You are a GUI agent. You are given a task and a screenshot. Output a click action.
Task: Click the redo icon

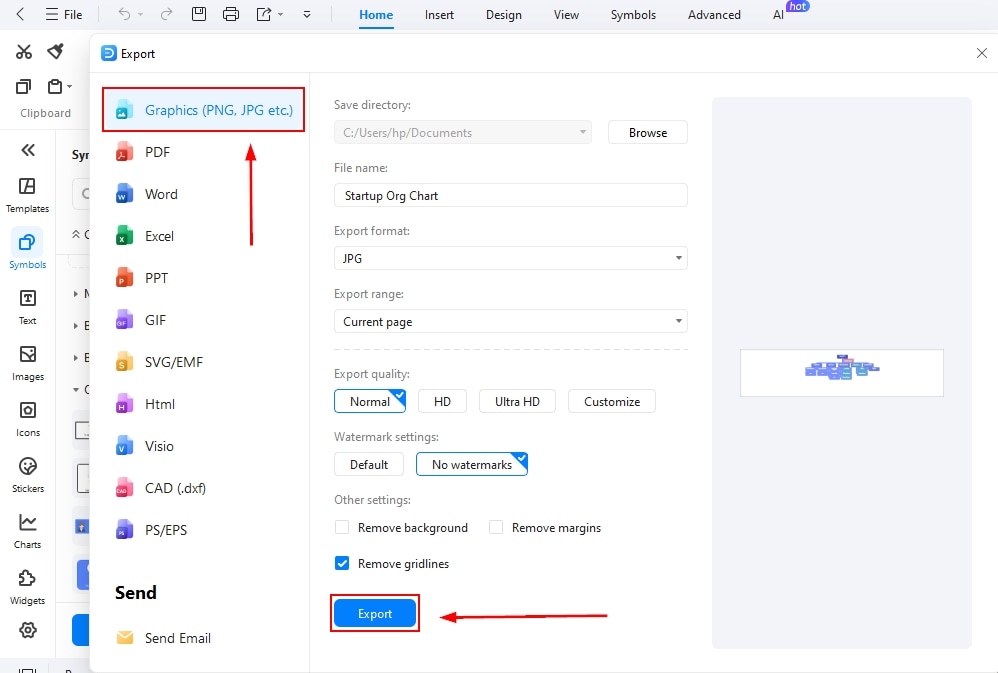tap(166, 14)
